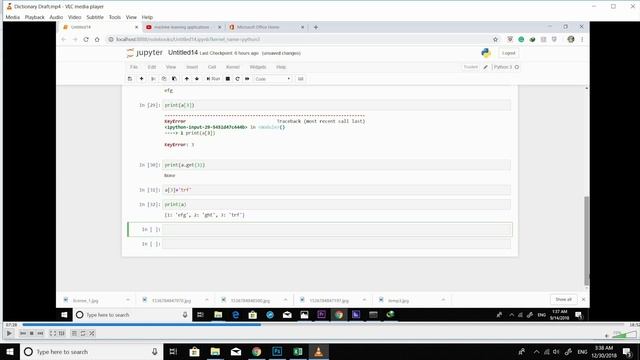Open the Jupyter Widgets menu
Viewport: 640px width, 360px height.
pyautogui.click(x=258, y=67)
